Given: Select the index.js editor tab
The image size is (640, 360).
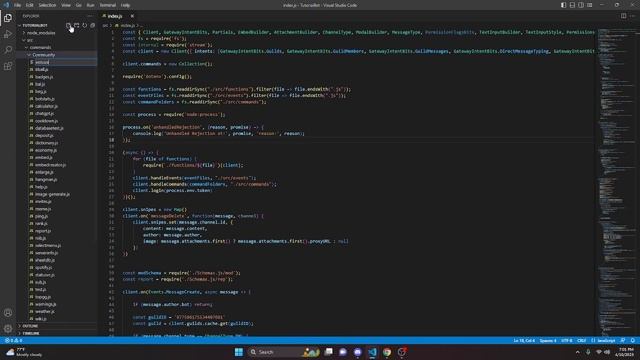Looking at the screenshot, I should coord(116,16).
